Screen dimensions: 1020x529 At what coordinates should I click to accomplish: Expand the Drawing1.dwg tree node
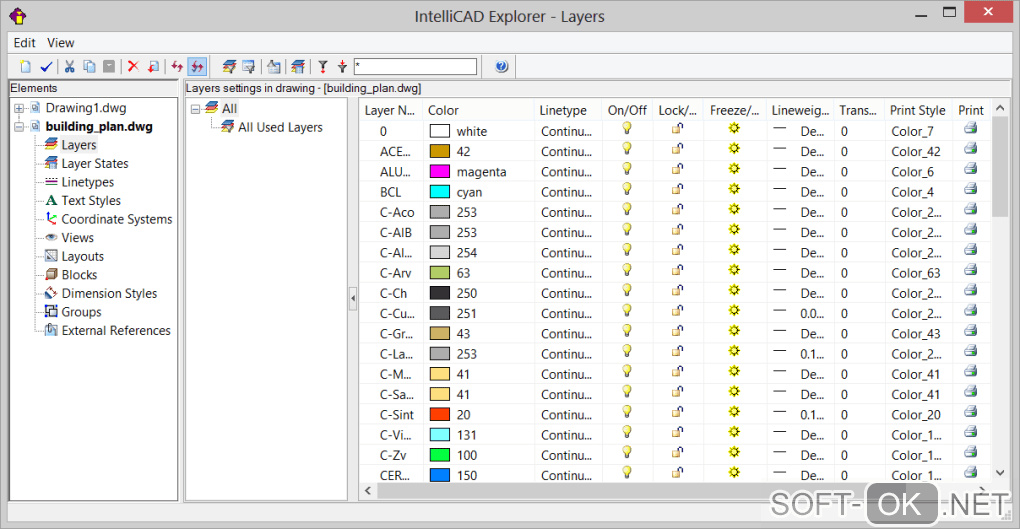click(x=19, y=108)
